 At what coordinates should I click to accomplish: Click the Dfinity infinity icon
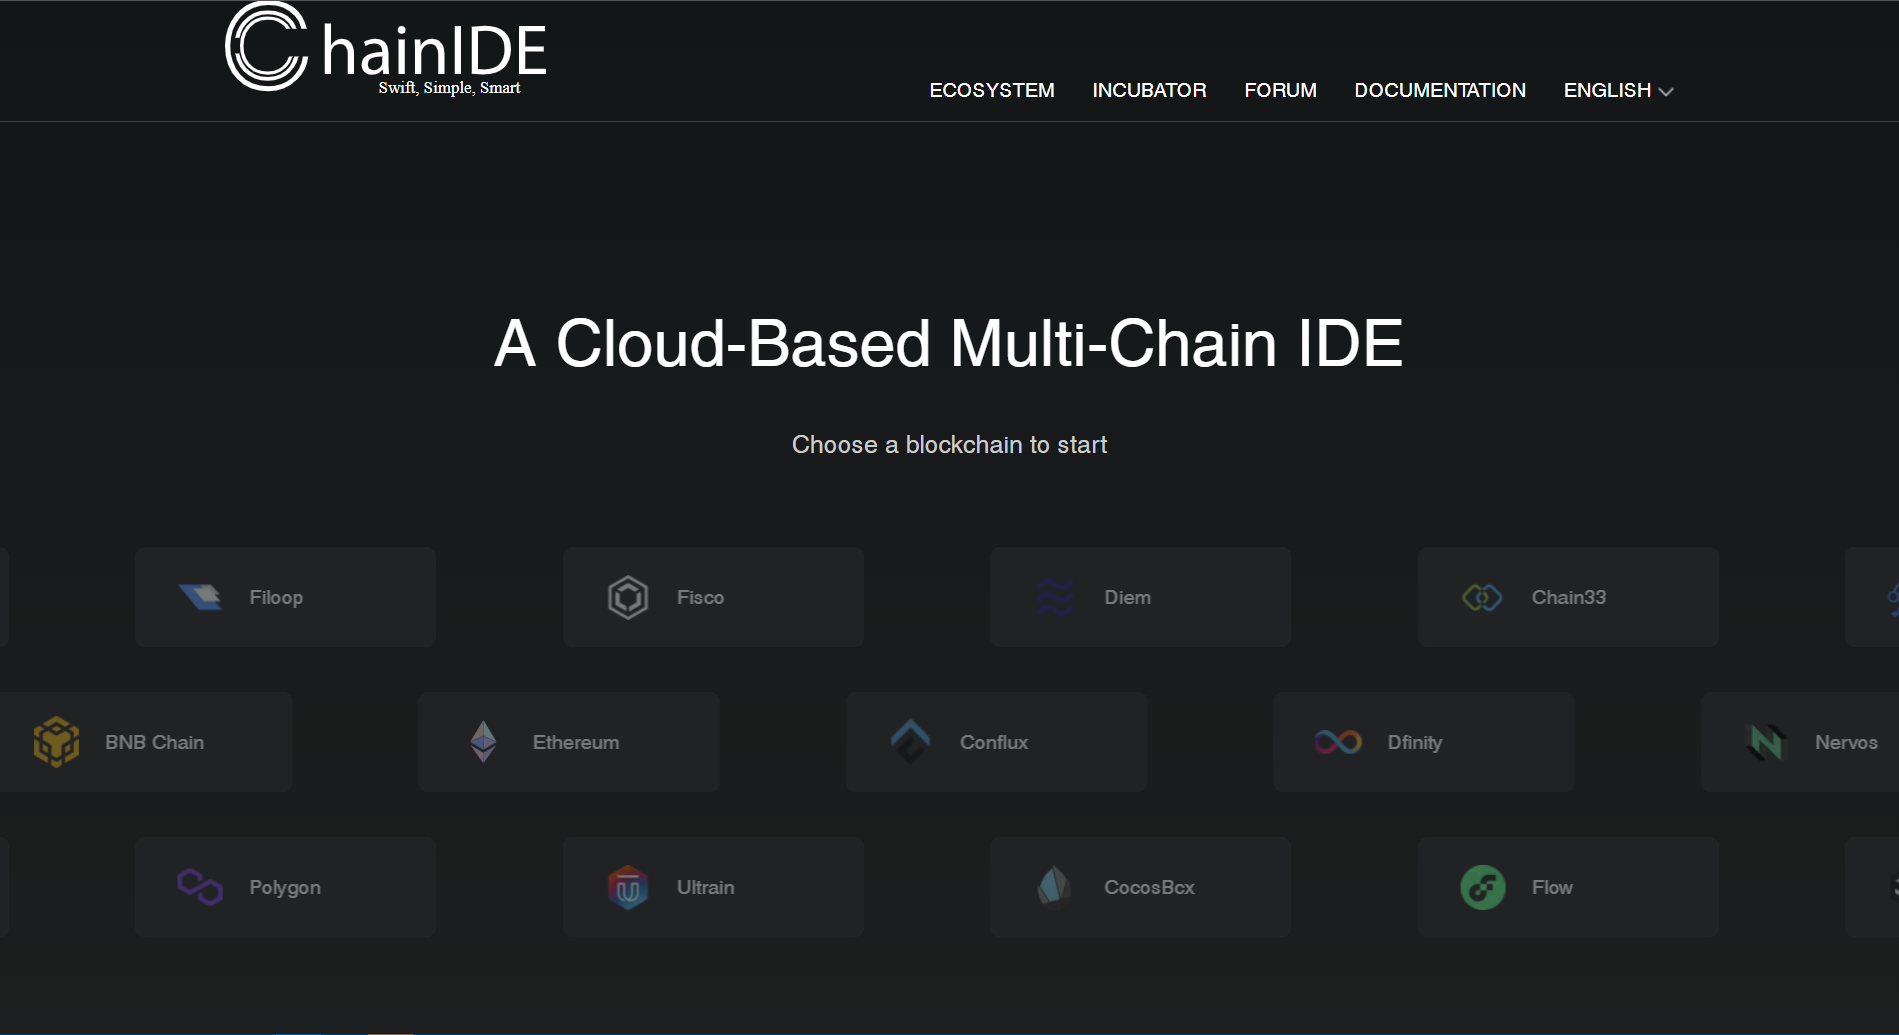click(1338, 742)
